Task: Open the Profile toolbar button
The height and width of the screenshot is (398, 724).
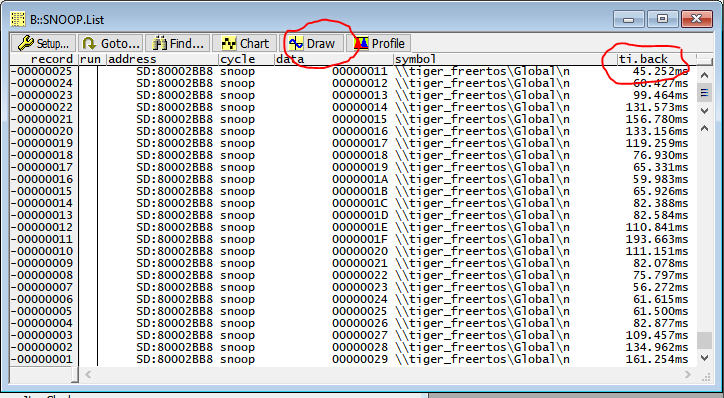Action: point(379,43)
